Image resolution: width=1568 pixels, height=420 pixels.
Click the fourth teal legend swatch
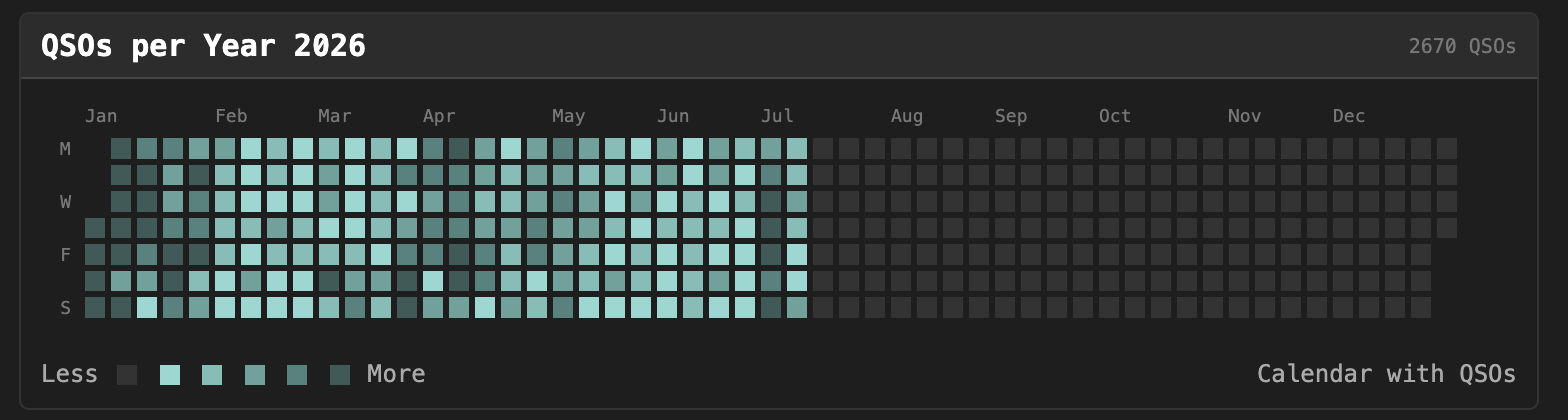point(297,375)
